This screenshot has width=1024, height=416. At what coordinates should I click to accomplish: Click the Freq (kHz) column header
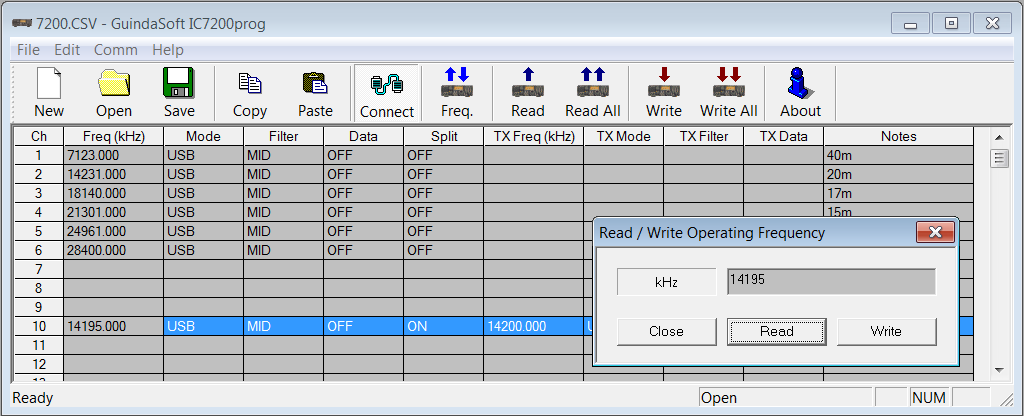(x=114, y=136)
